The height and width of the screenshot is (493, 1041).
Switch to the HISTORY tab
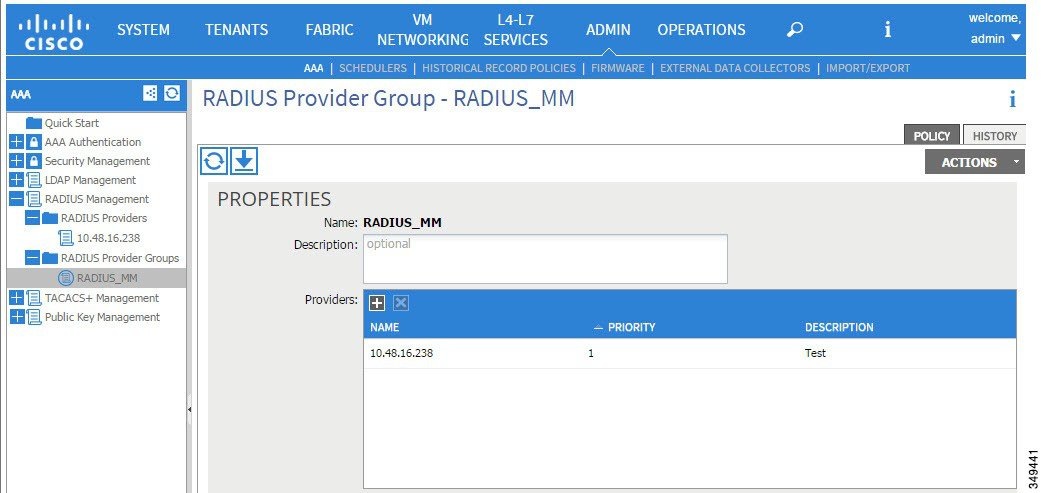click(995, 135)
